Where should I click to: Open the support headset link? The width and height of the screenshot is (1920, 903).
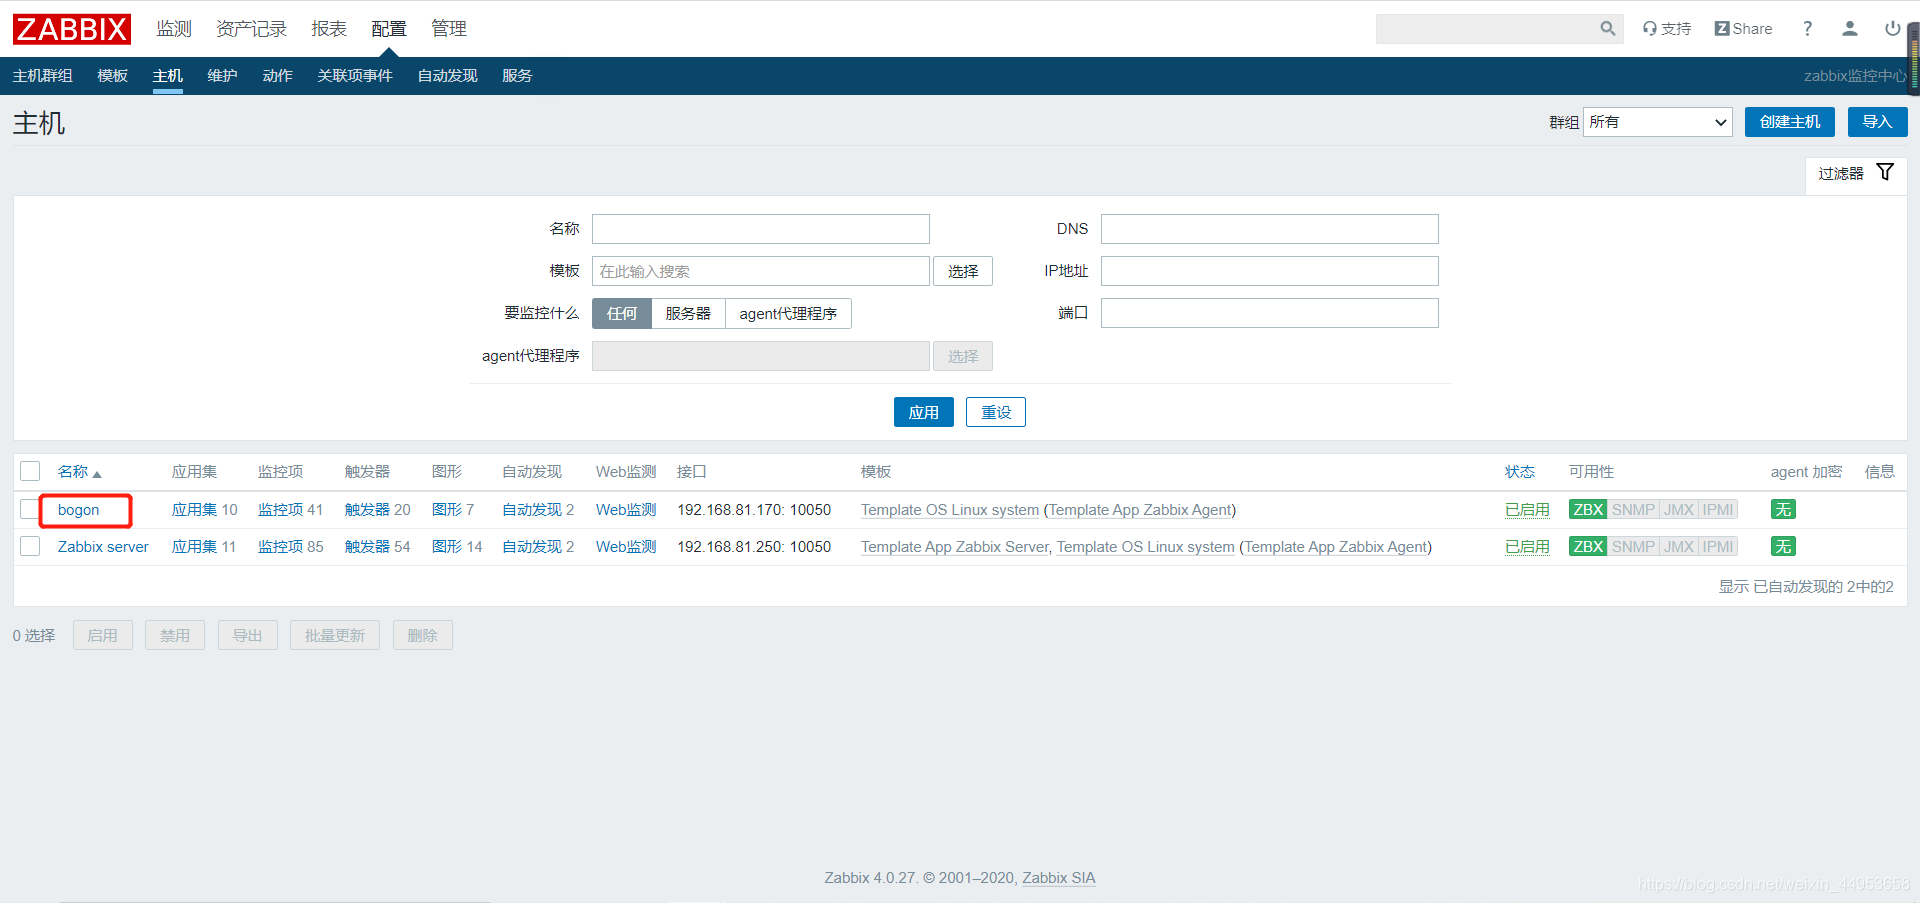click(1667, 29)
